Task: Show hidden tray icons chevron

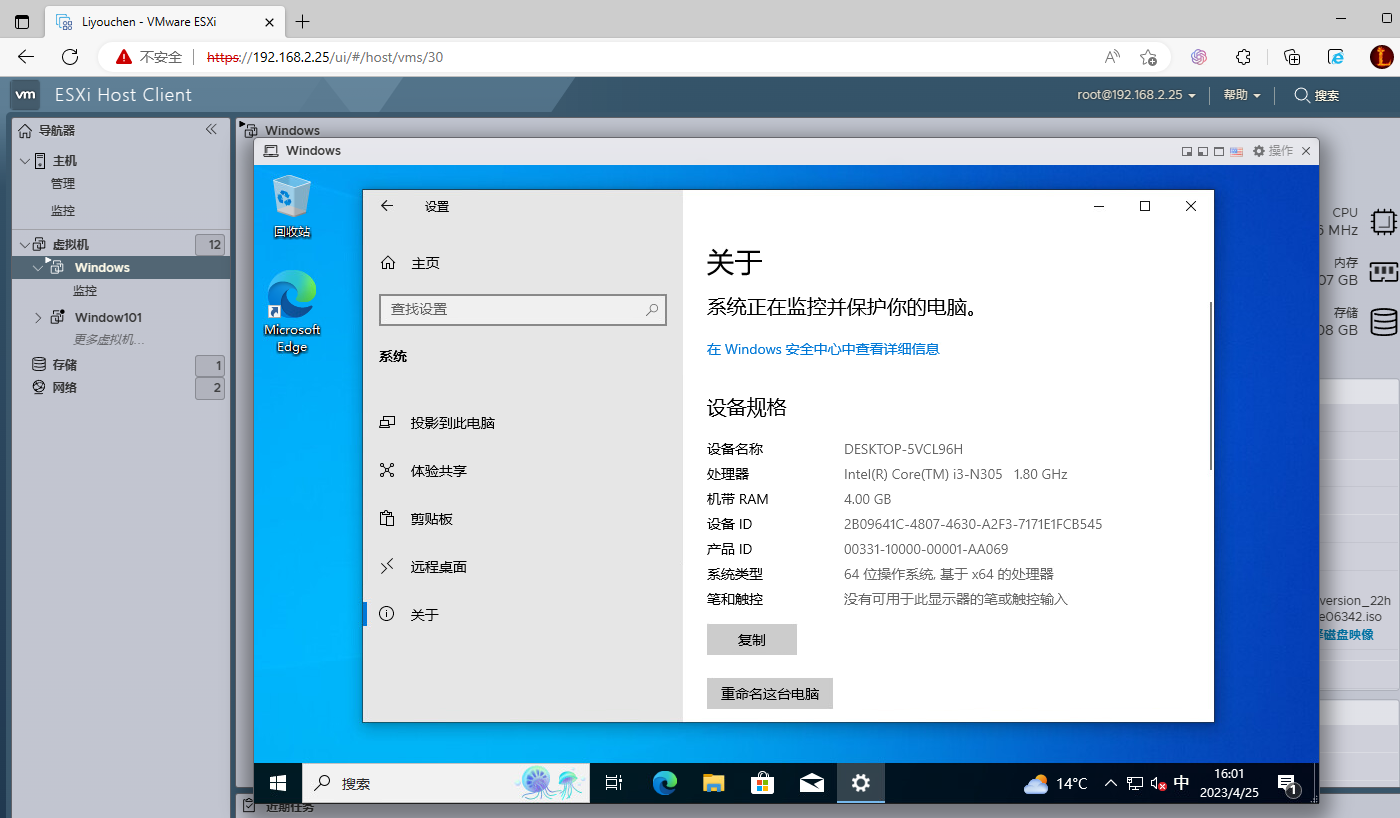Action: point(1110,783)
